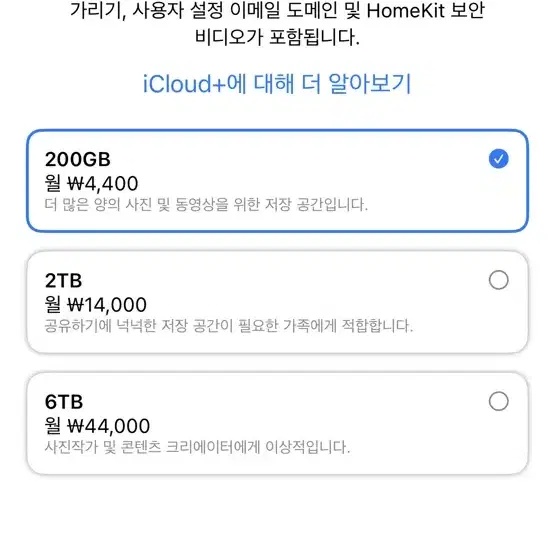Tap the 월 ₩44,000 price text
The image size is (555, 555).
(97, 425)
